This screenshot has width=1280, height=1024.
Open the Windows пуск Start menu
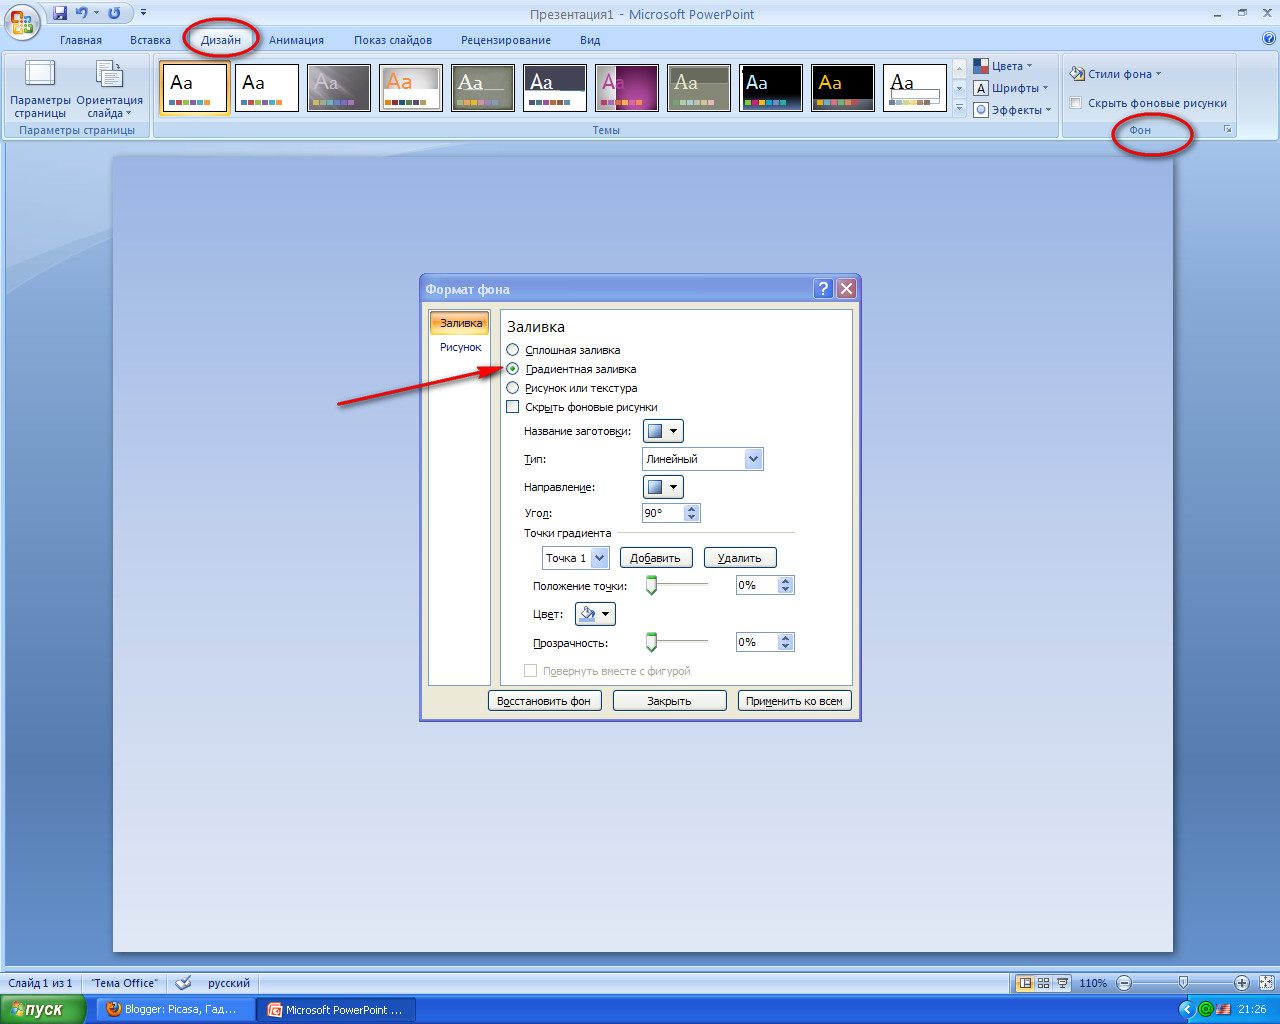click(x=44, y=1010)
